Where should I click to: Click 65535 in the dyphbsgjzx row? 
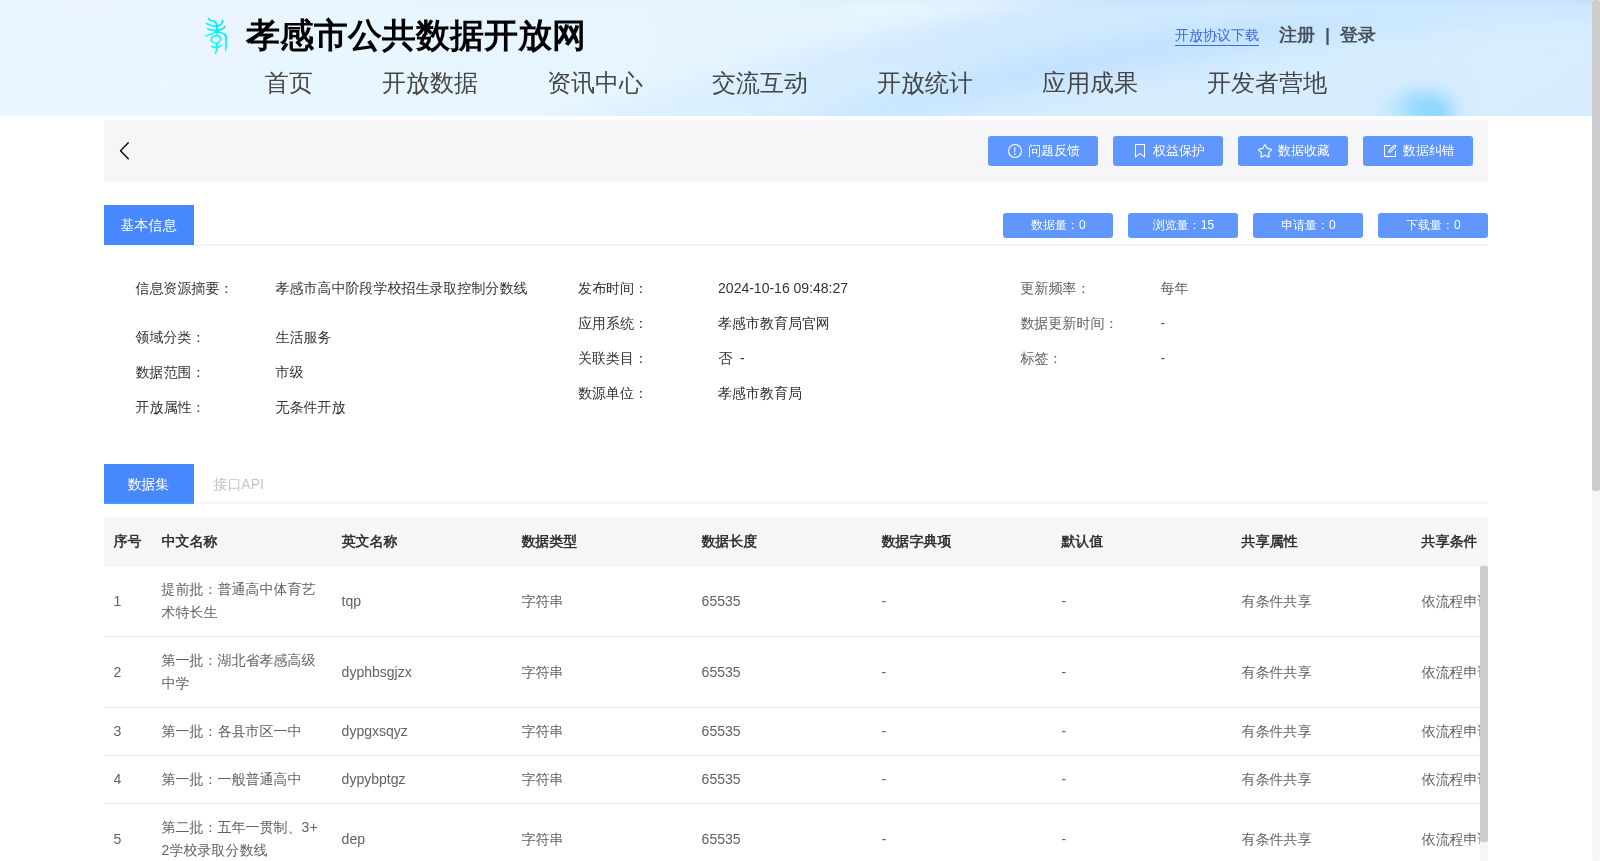point(721,672)
